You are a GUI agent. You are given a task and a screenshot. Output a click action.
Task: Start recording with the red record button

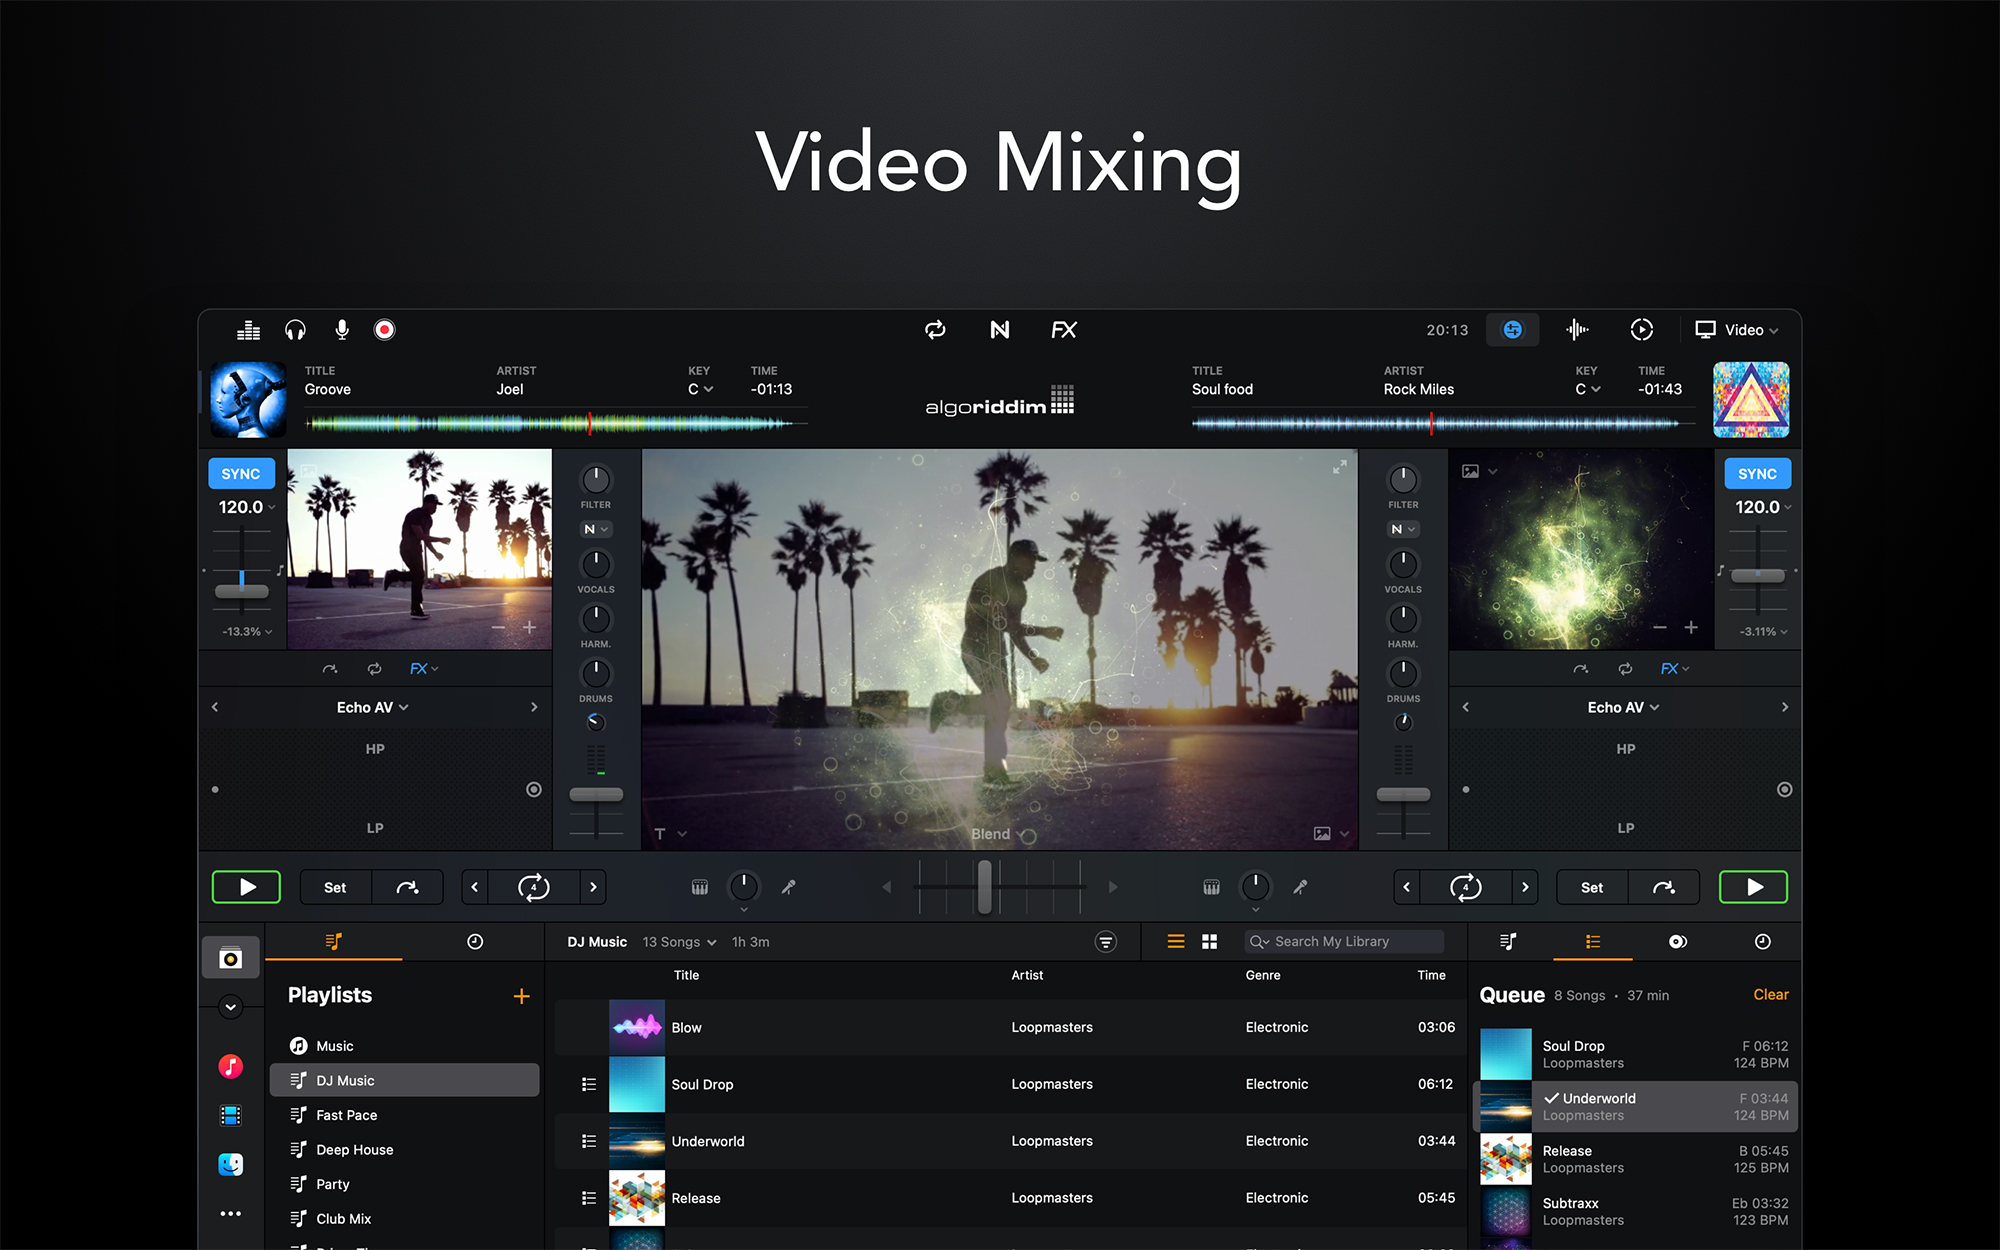[384, 330]
